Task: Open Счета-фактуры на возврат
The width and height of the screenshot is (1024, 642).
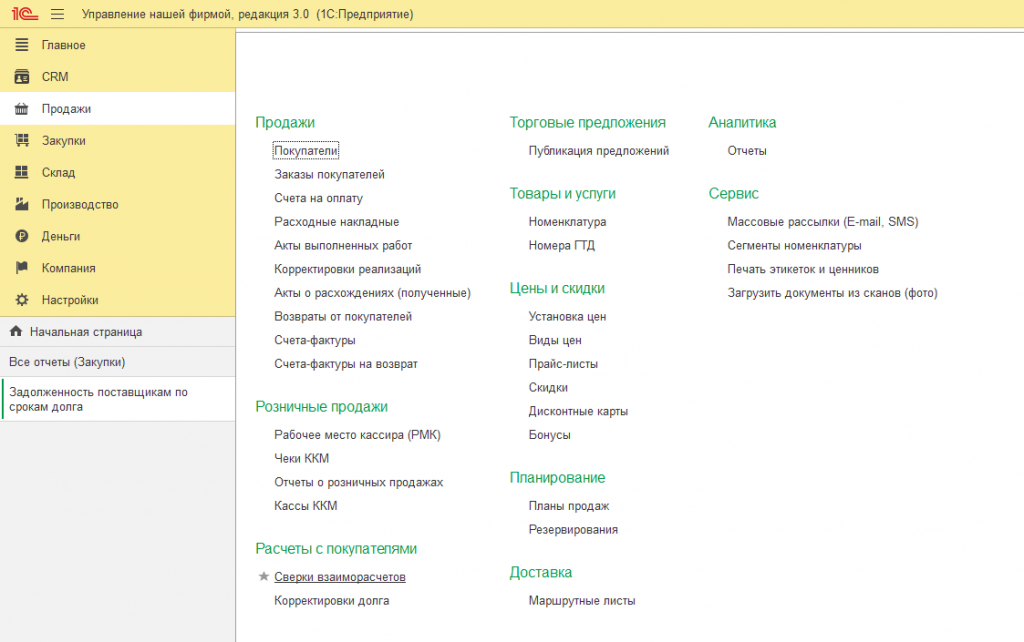Action: (345, 364)
